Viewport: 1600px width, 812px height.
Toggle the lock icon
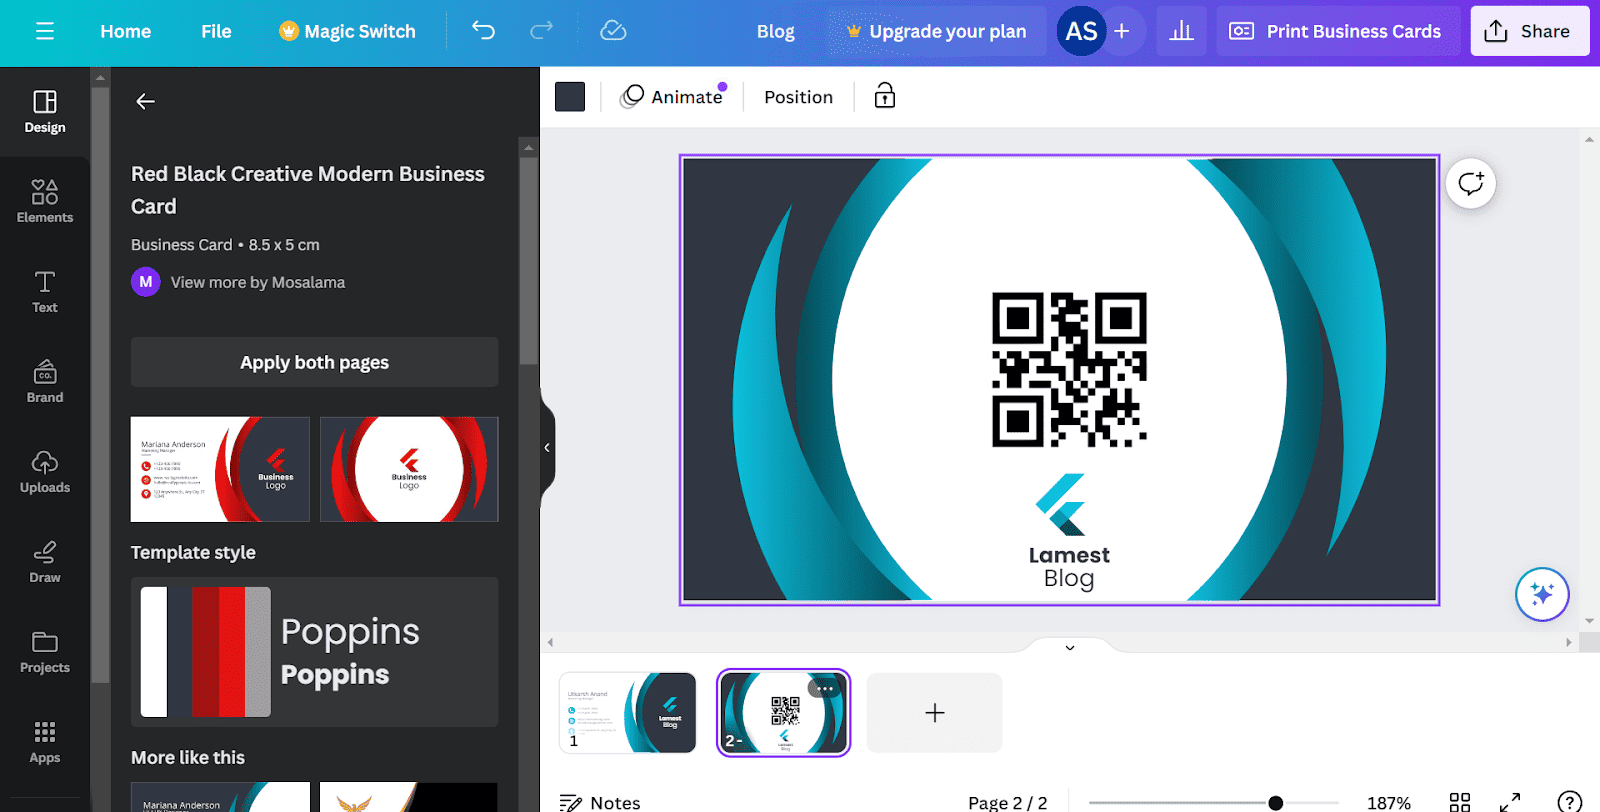885,97
